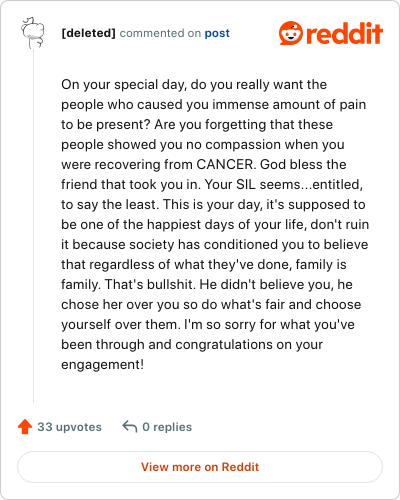The height and width of the screenshot is (500, 400).
Task: Click the View more on Reddit button
Action: tap(200, 467)
